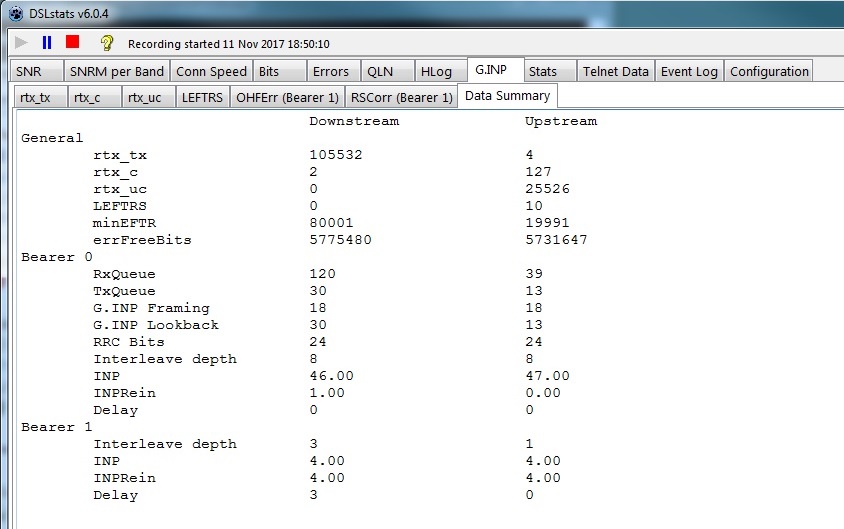Image resolution: width=844 pixels, height=529 pixels.
Task: Click the 'Bearer 1' section heading
Action: point(57,427)
